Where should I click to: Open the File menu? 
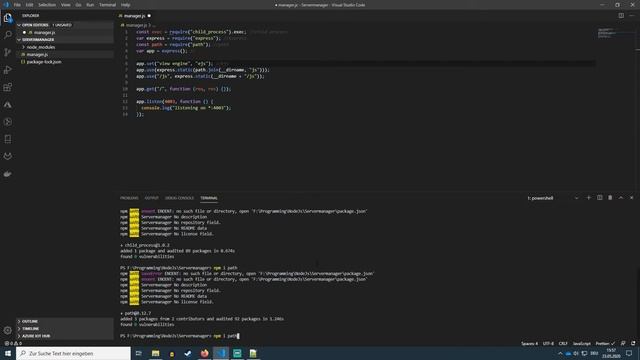pyautogui.click(x=17, y=5)
